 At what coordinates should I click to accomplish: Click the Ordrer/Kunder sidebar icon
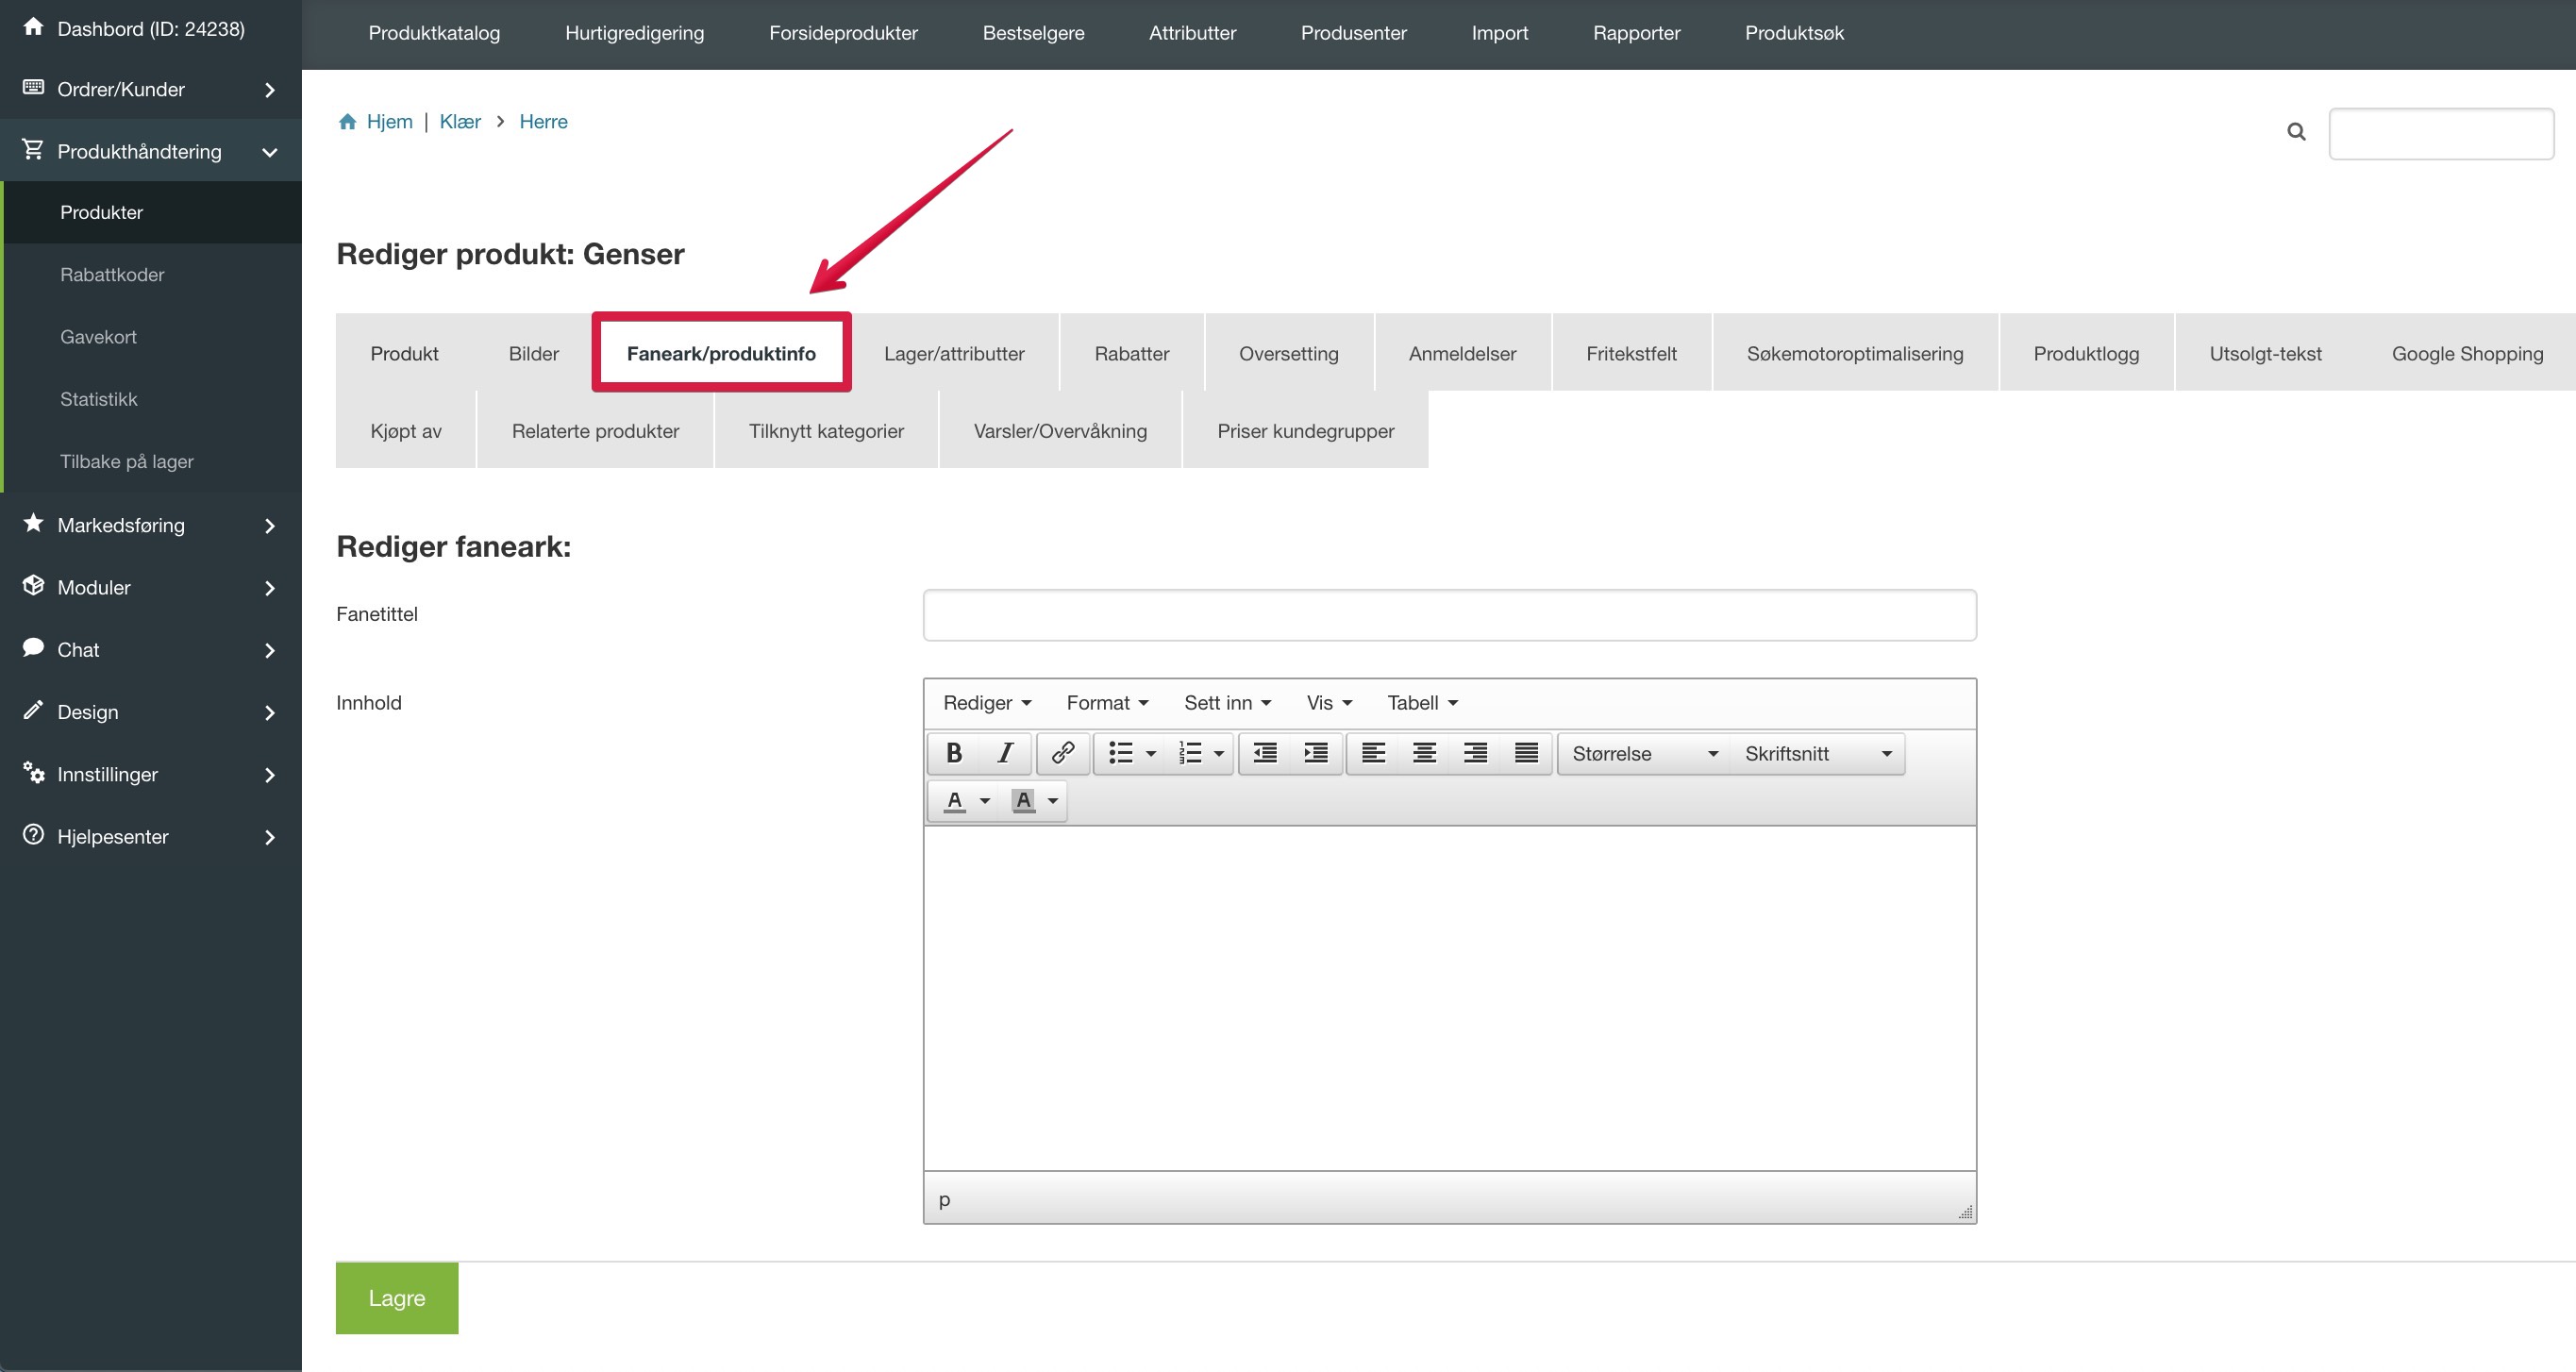33,87
